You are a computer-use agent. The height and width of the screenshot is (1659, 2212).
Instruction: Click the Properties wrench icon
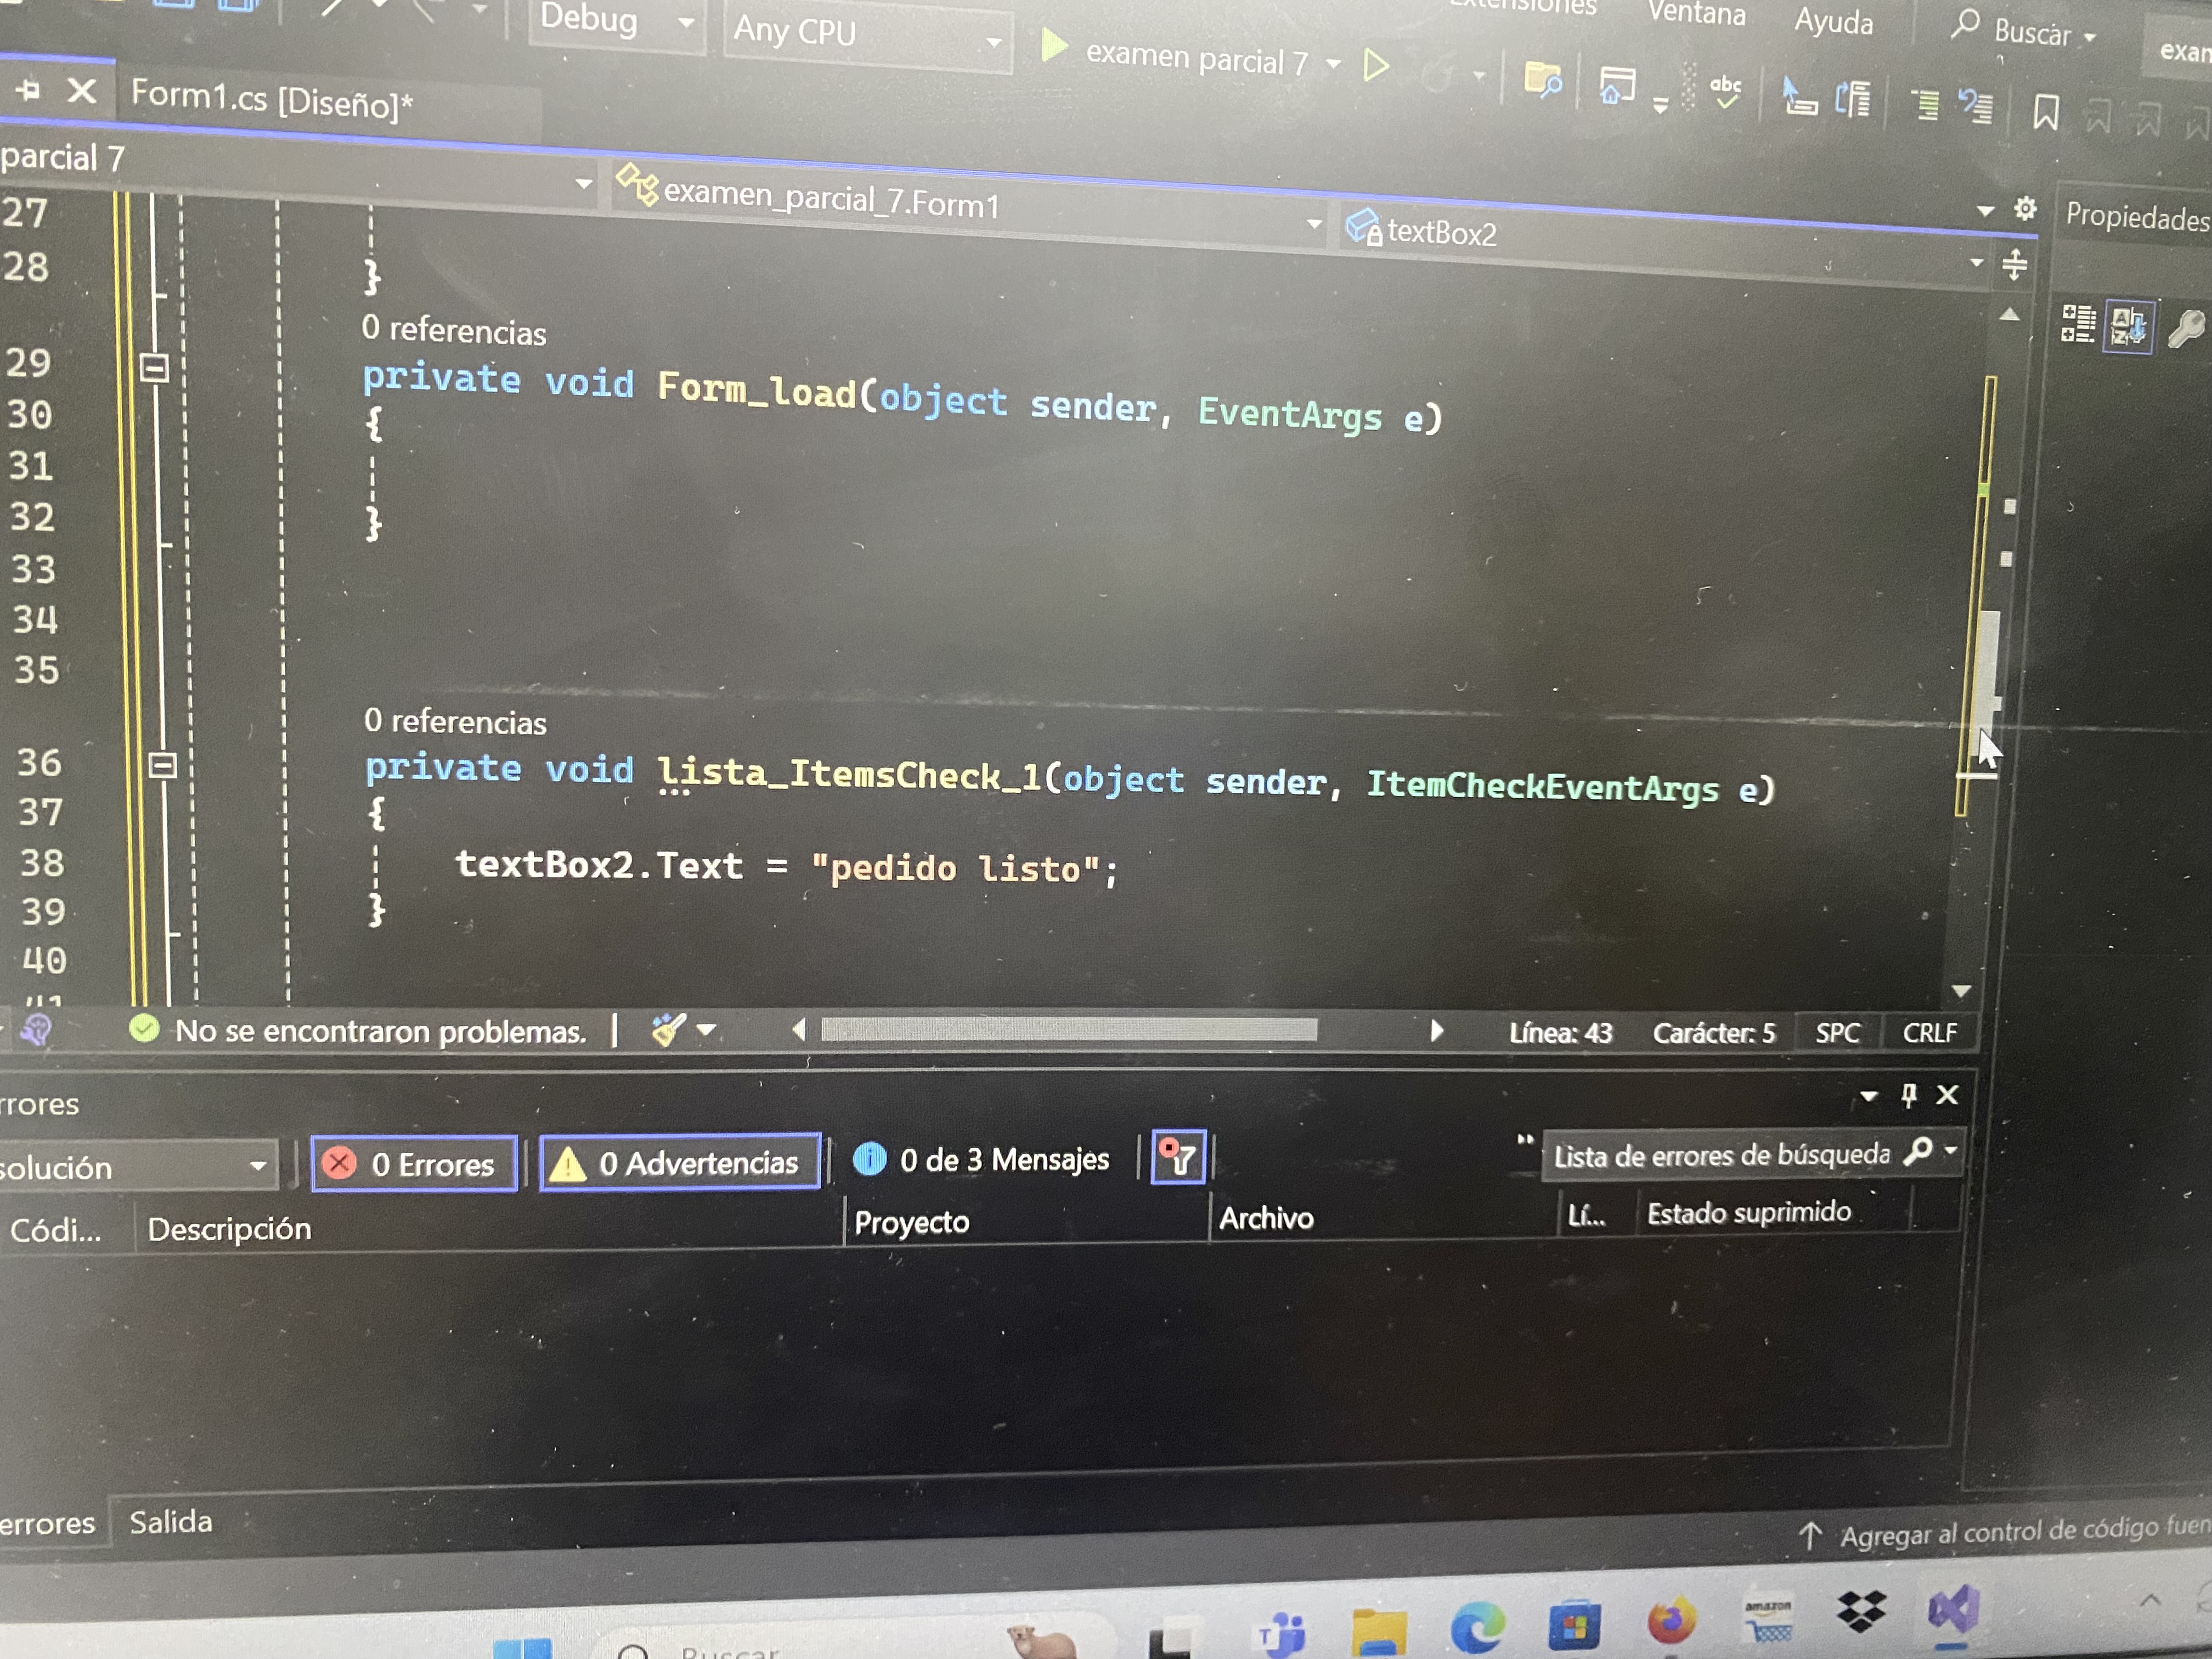tap(2186, 329)
